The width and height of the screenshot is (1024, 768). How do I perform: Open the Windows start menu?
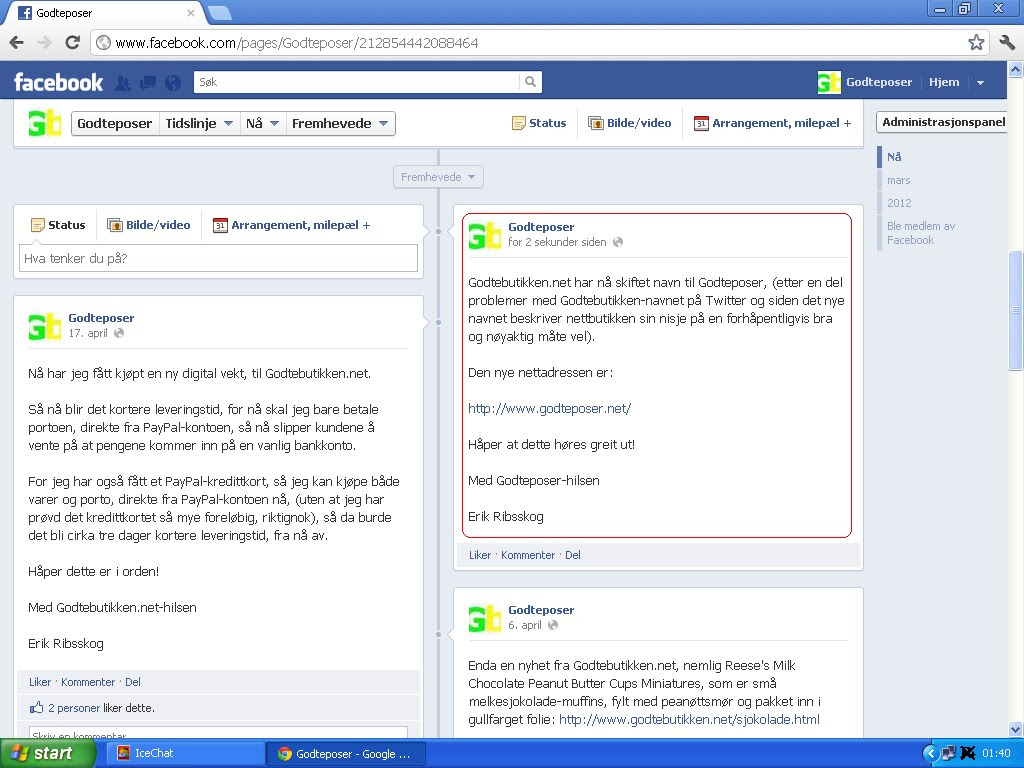tap(47, 754)
